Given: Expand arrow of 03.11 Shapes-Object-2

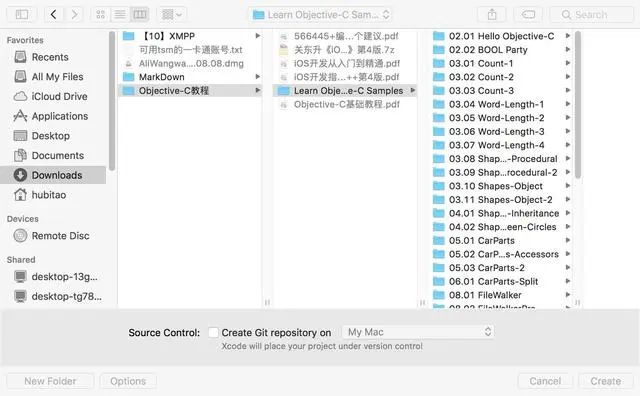Looking at the screenshot, I should pos(568,199).
